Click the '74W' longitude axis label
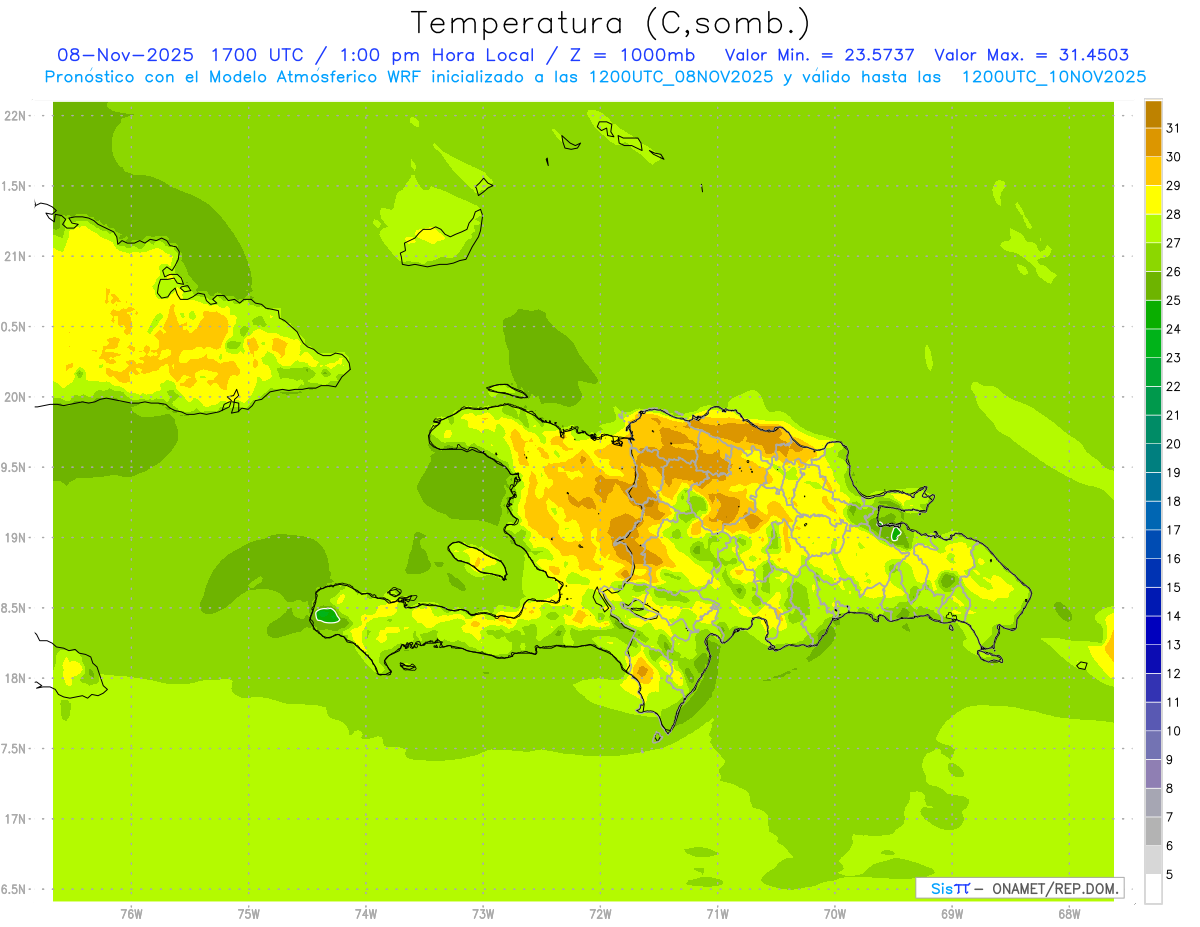The height and width of the screenshot is (927, 1200). click(366, 913)
